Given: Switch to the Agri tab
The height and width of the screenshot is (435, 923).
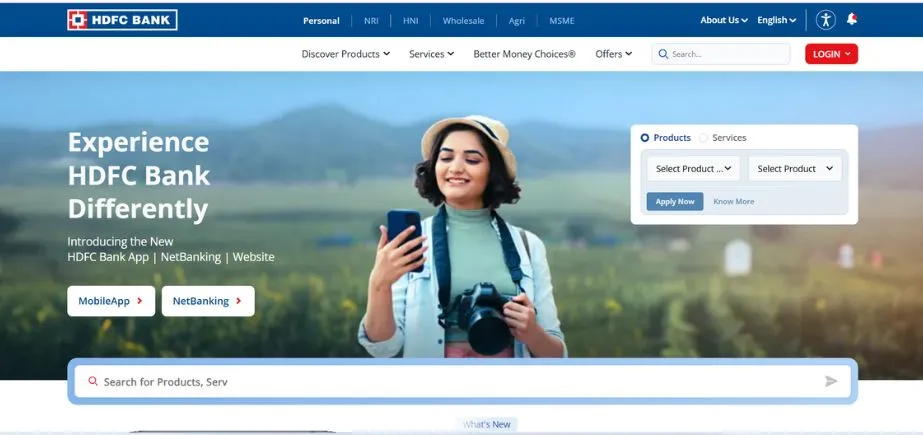Looking at the screenshot, I should [x=516, y=21].
